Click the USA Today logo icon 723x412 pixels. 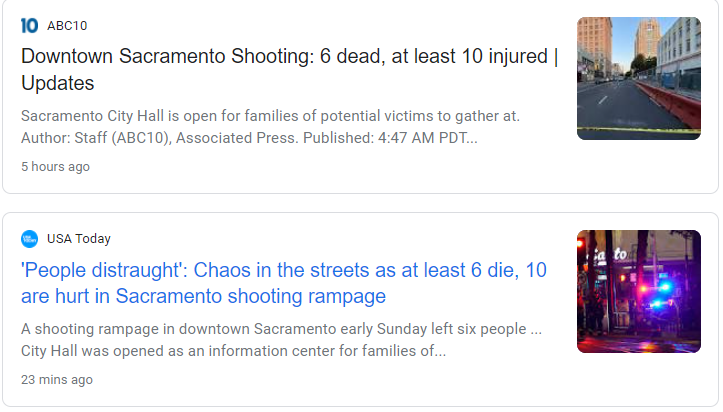point(29,239)
